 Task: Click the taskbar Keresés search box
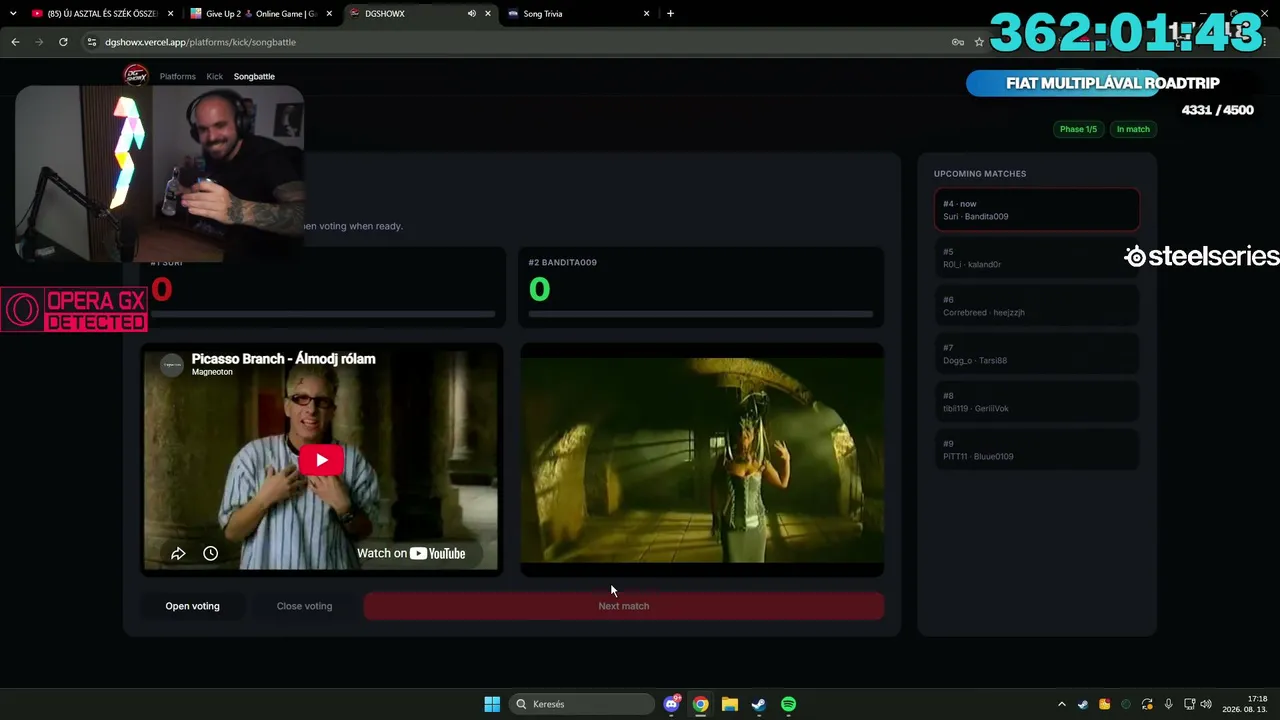pos(581,704)
